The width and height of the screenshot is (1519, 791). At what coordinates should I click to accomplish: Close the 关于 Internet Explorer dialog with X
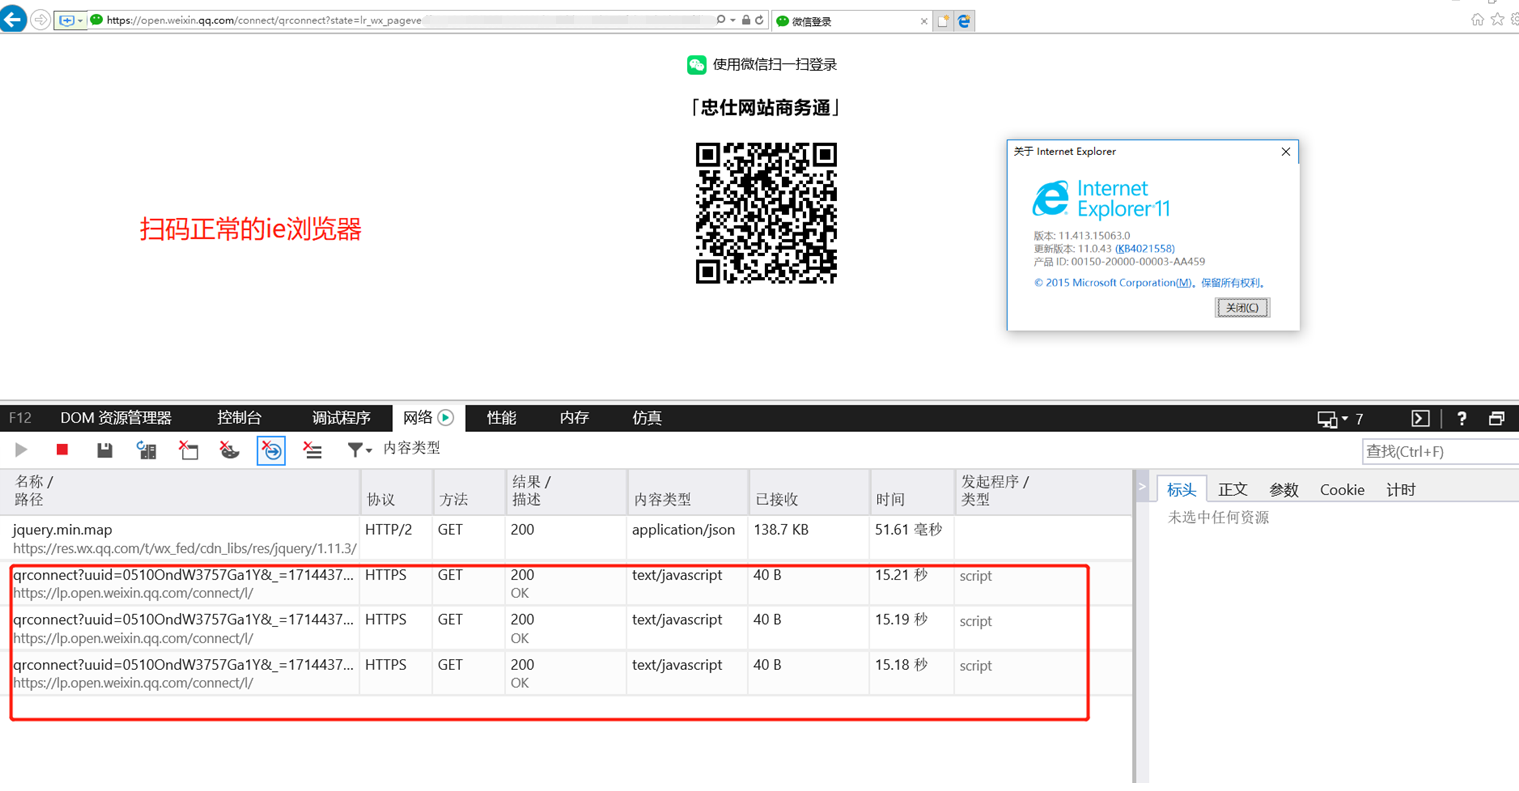point(1285,152)
